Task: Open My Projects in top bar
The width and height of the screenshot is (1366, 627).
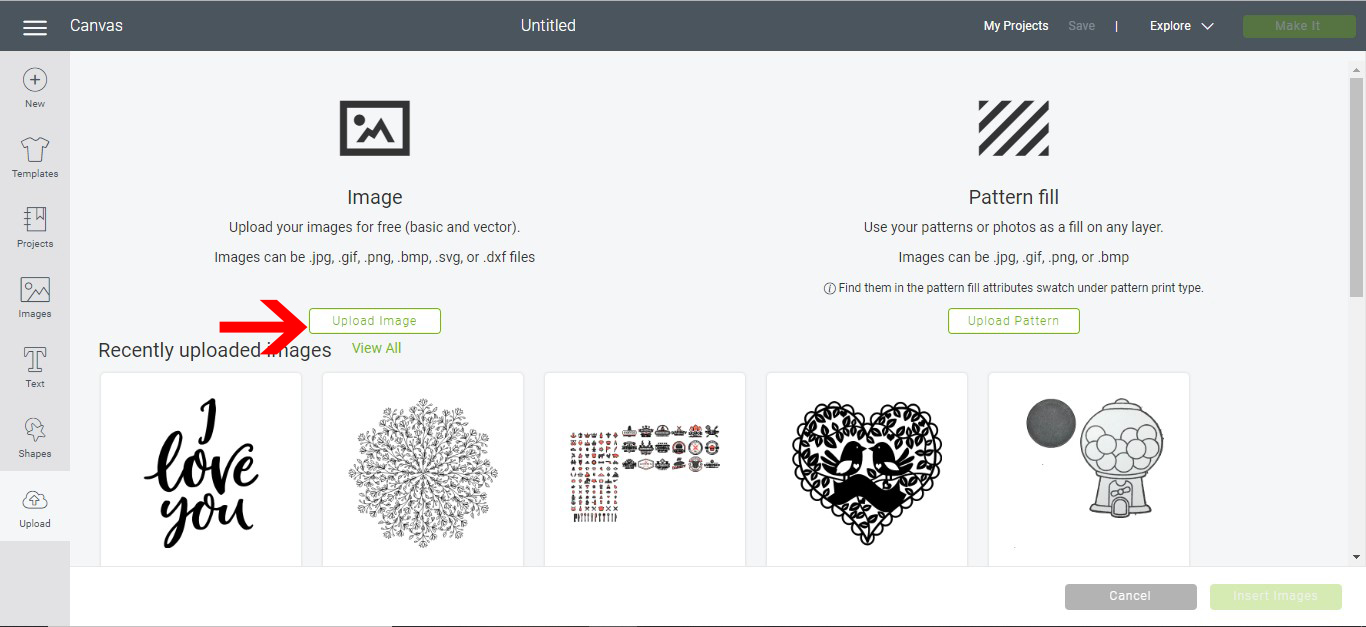Action: [1016, 26]
